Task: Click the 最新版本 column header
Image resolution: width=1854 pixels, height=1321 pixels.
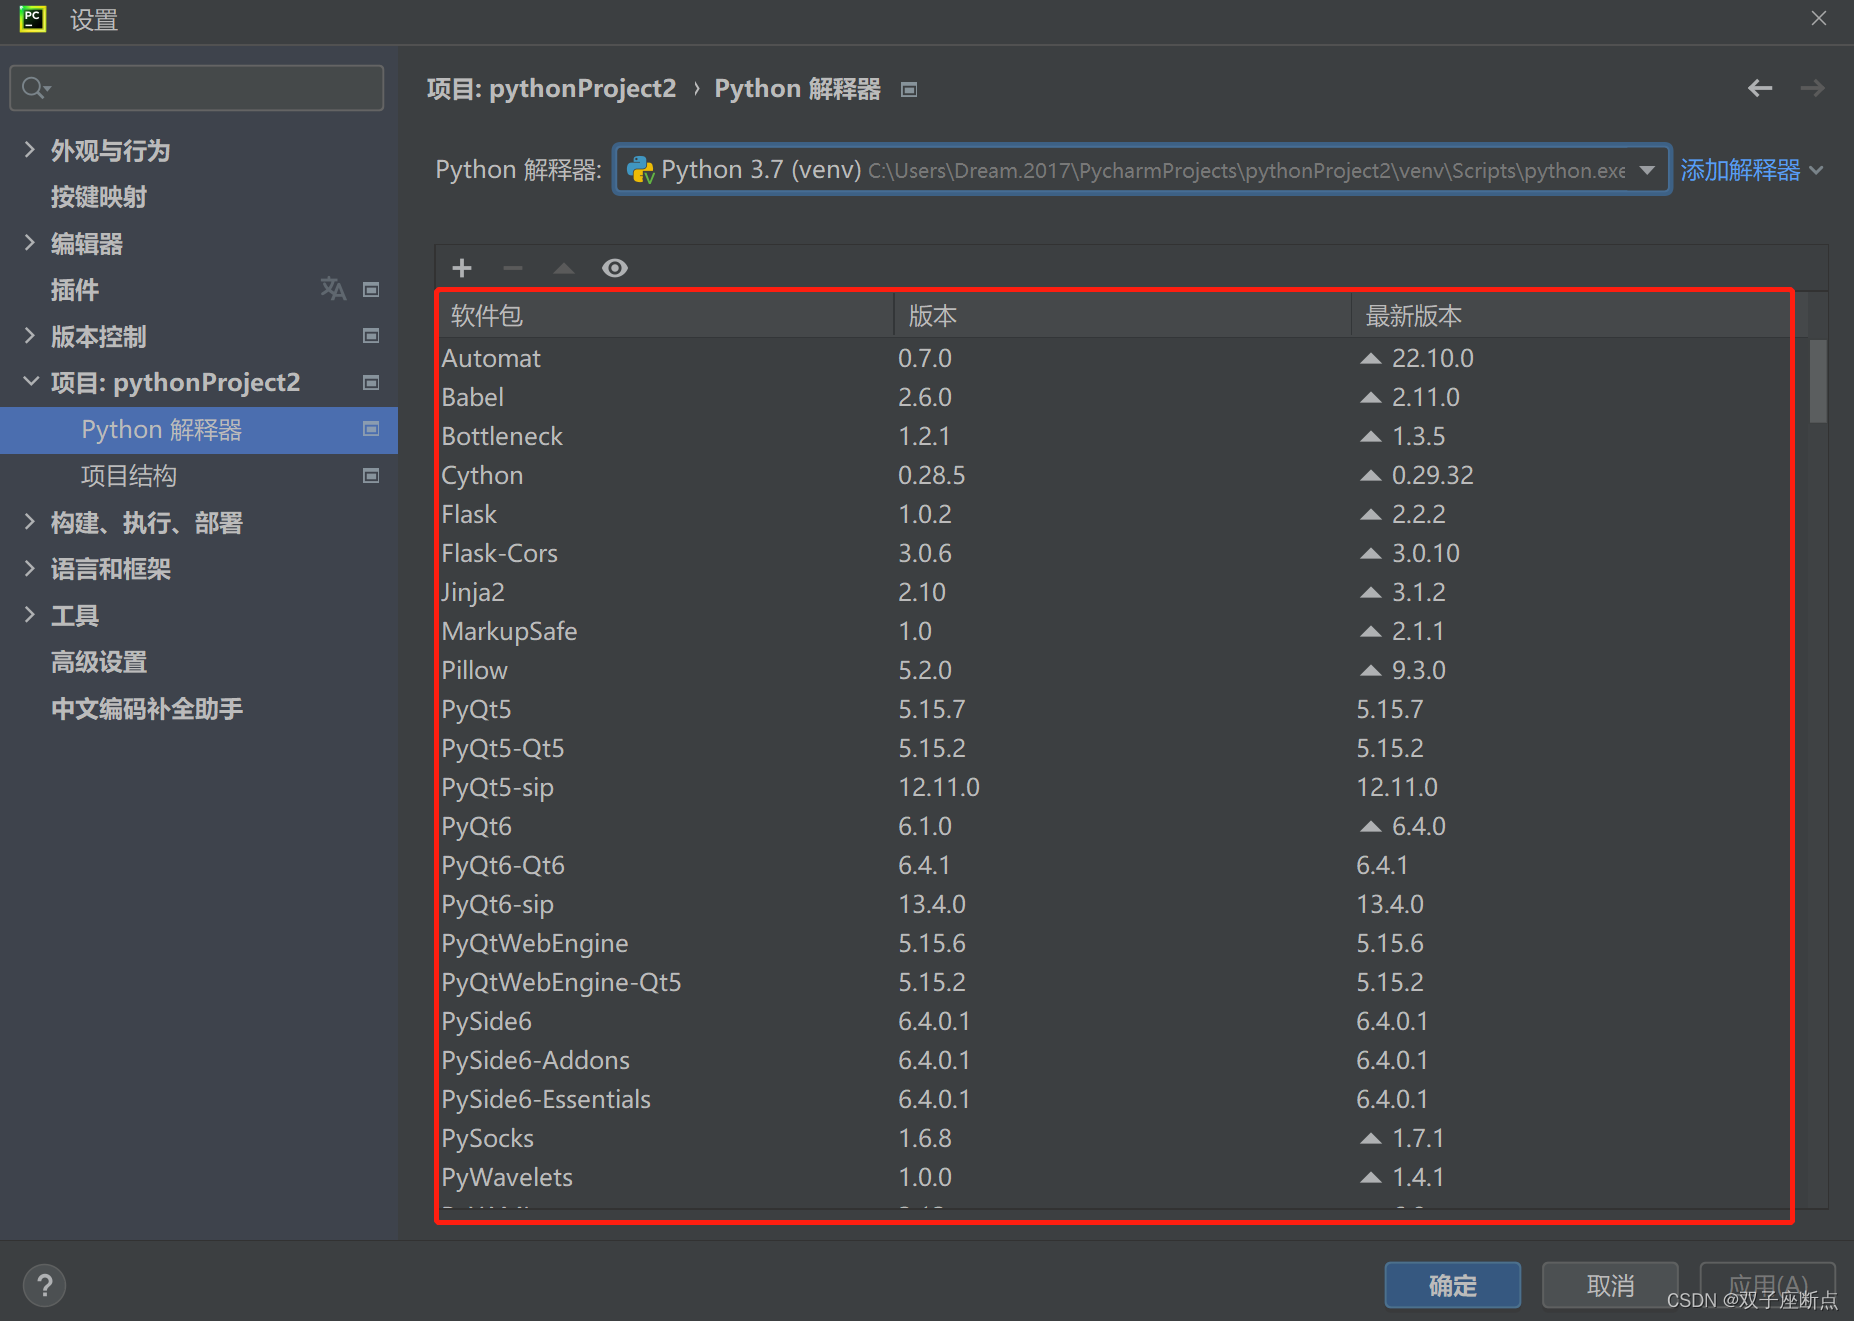Action: click(x=1570, y=316)
